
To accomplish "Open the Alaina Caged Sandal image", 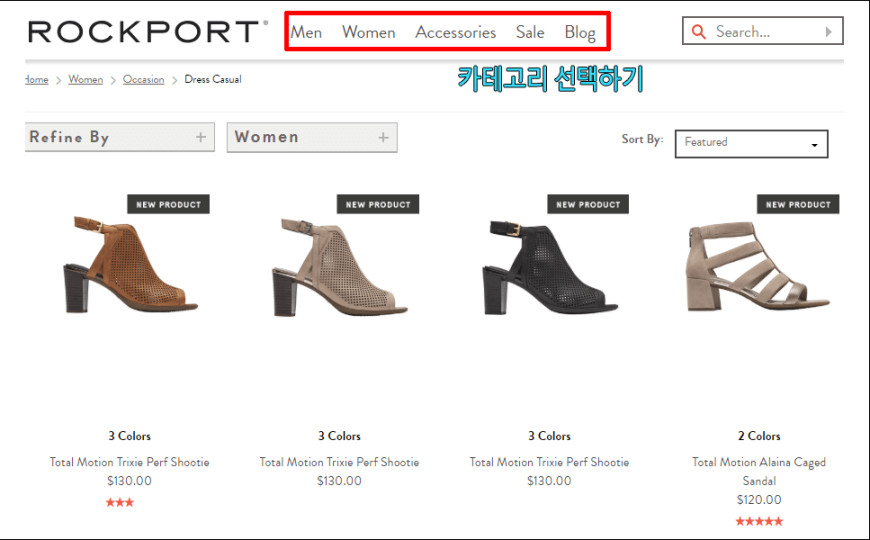I will tap(758, 266).
